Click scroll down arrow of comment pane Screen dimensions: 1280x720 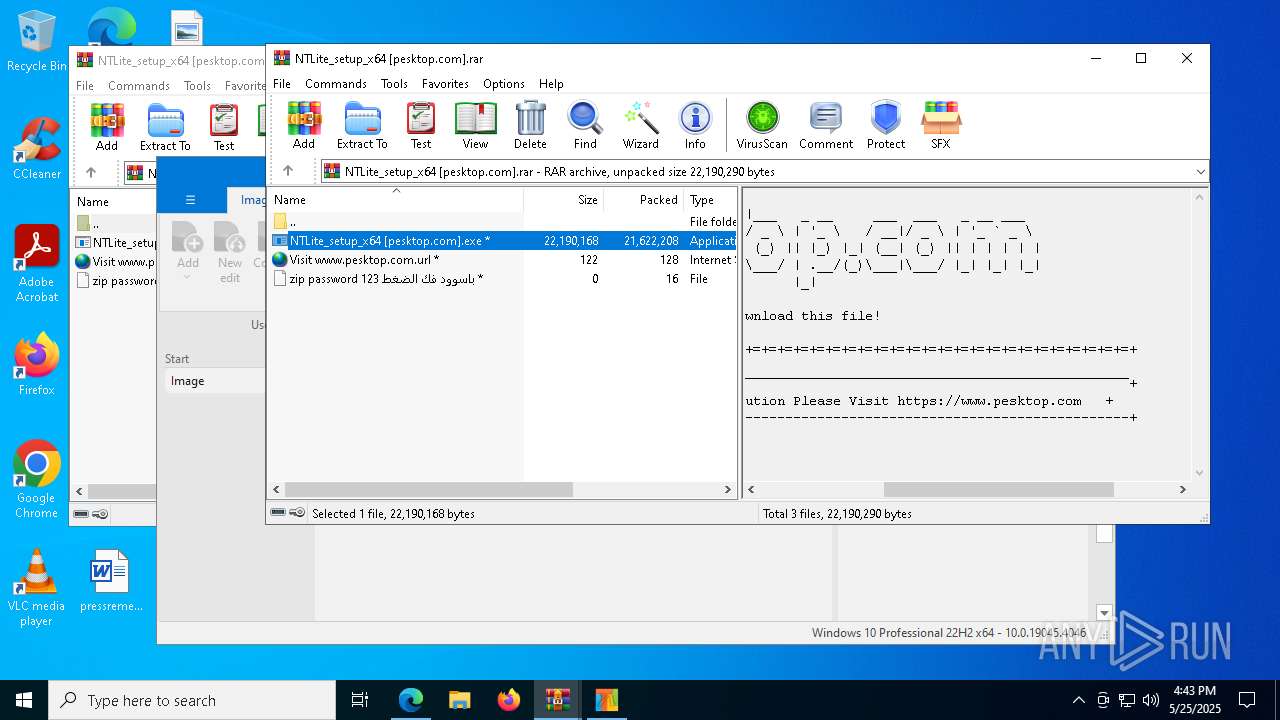[1200, 473]
